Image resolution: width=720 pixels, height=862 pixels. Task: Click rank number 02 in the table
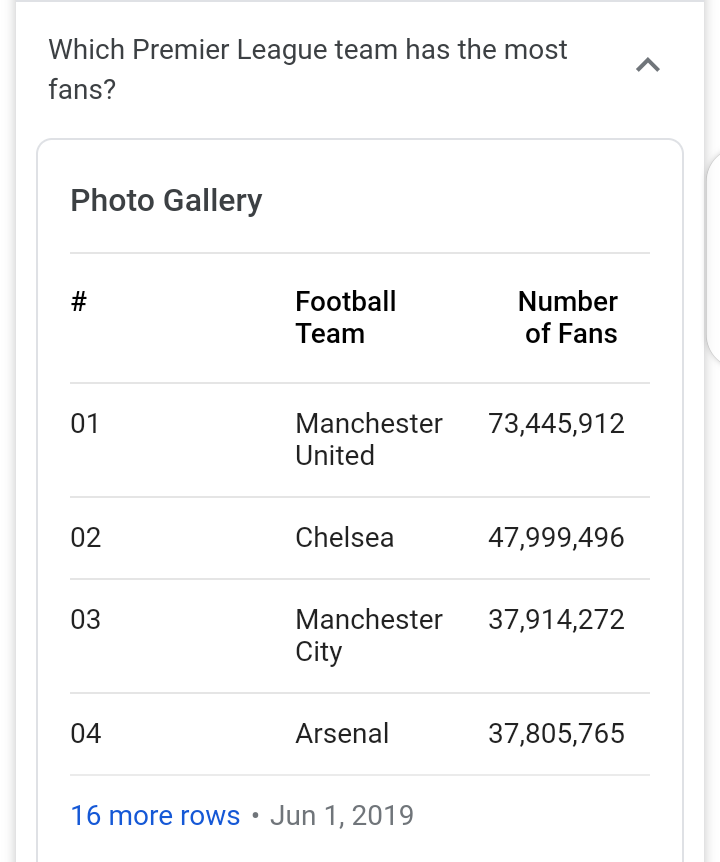coord(85,538)
